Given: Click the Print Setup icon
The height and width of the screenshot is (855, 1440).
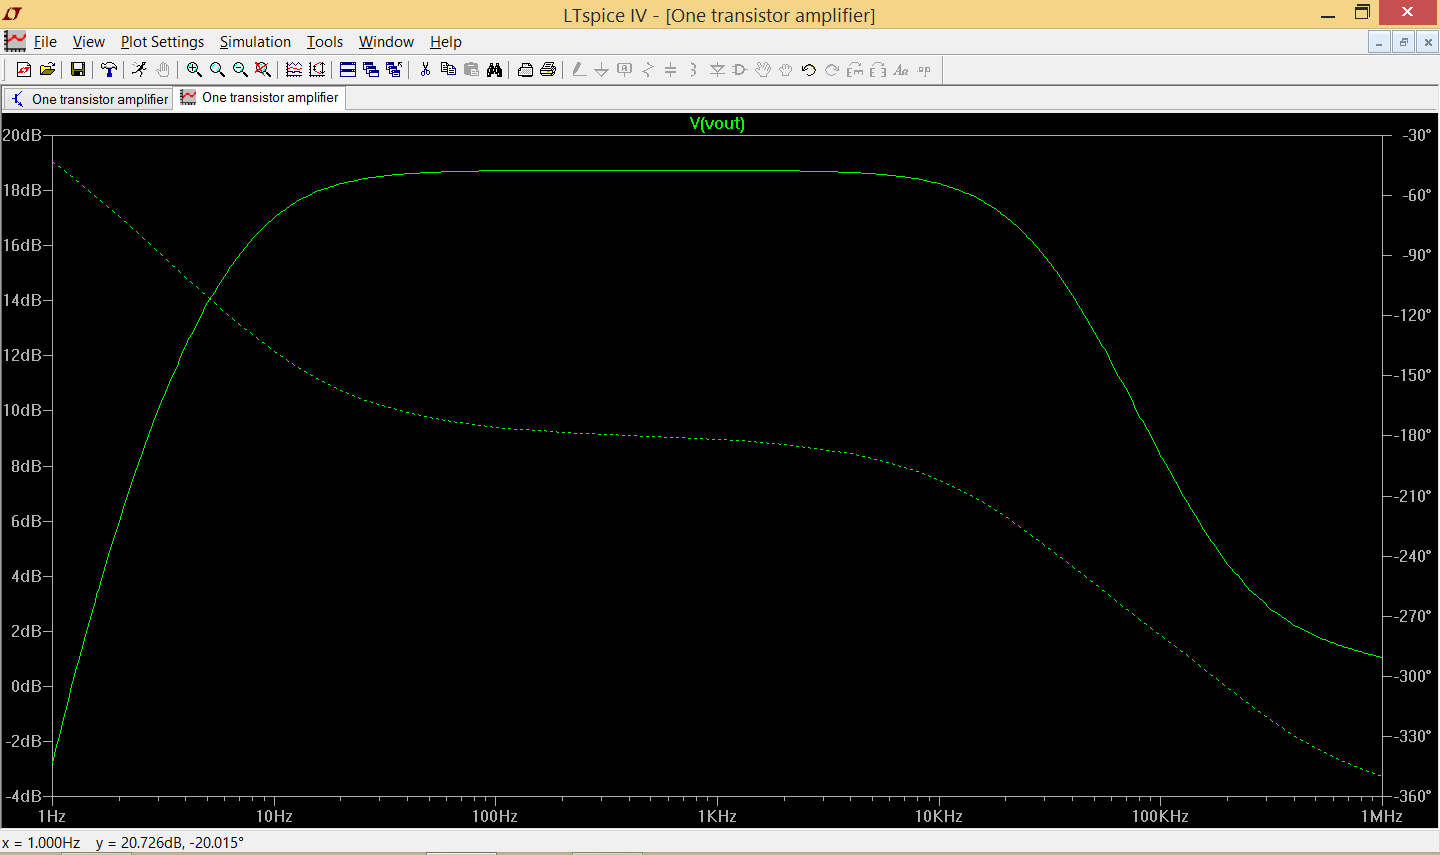Looking at the screenshot, I should coord(525,69).
